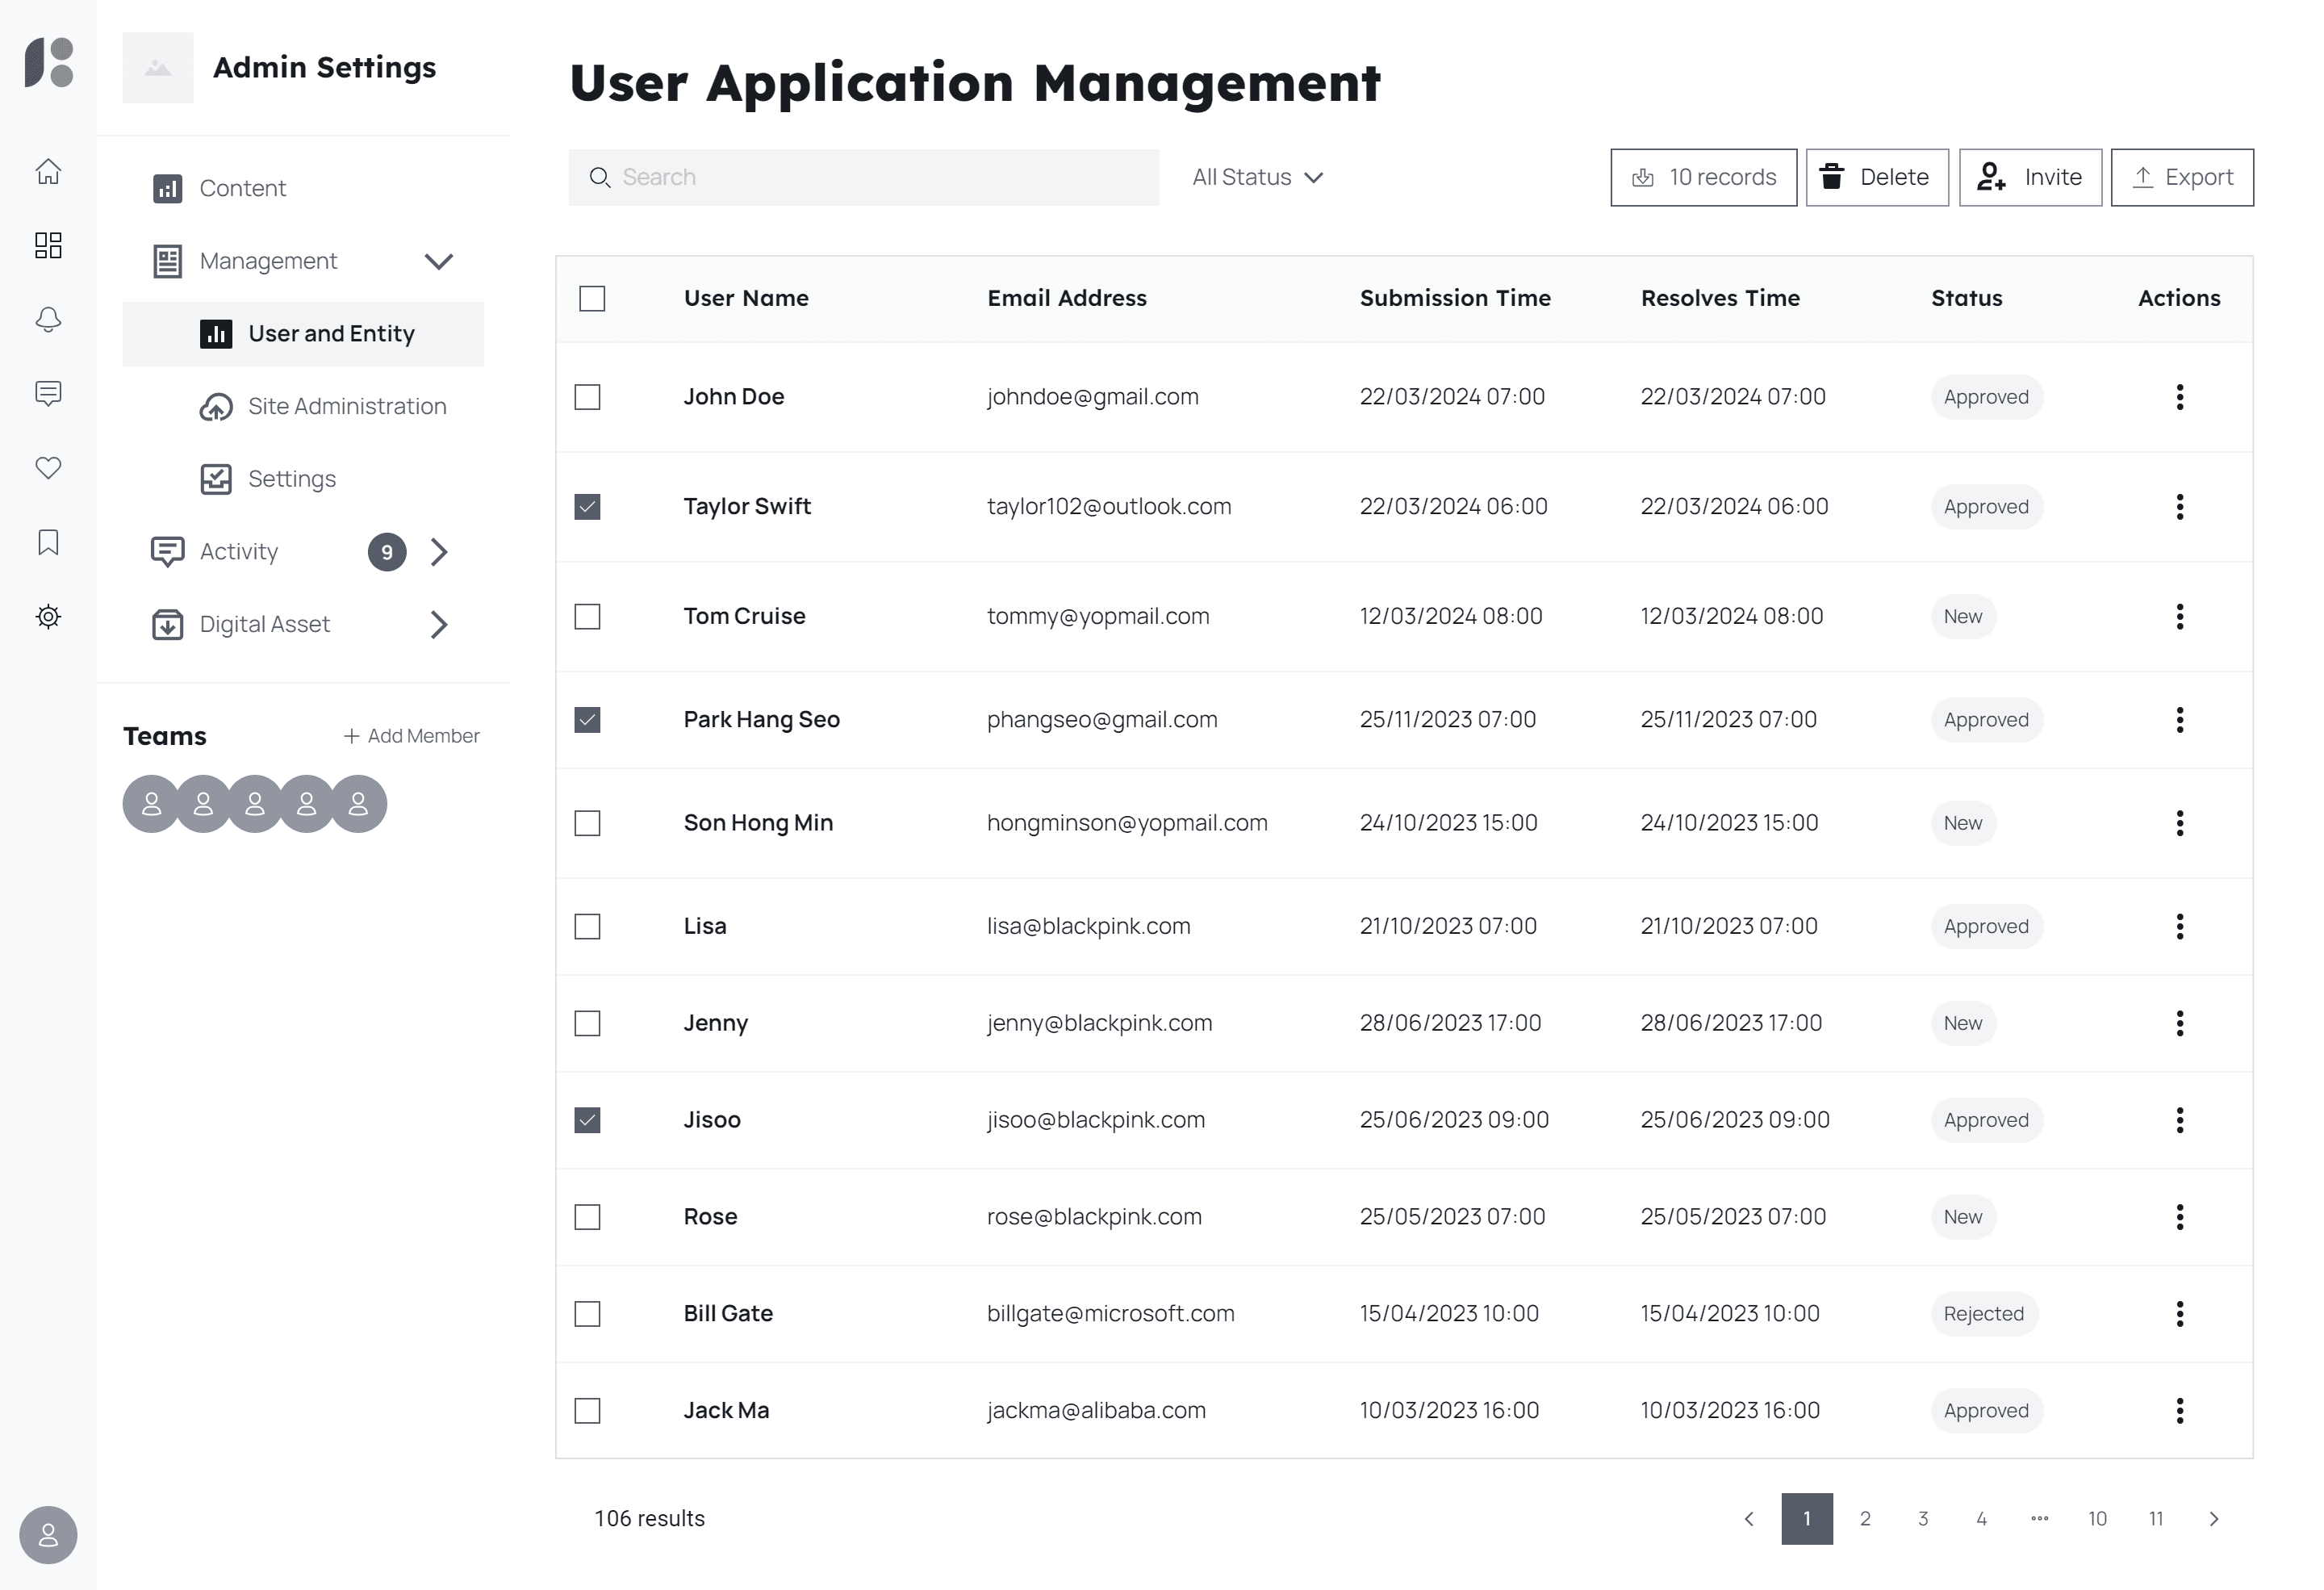Image resolution: width=2324 pixels, height=1590 pixels.
Task: Click Add Member link
Action: [411, 736]
